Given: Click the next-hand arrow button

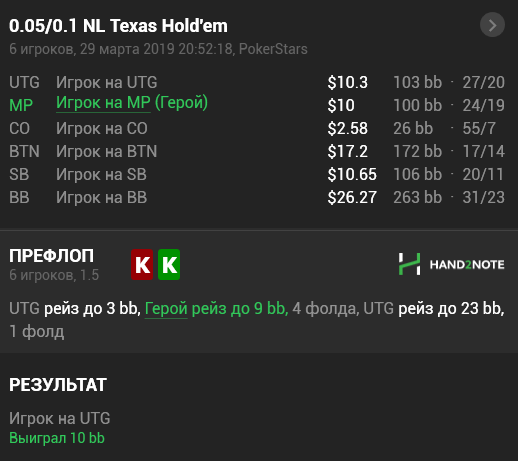Looking at the screenshot, I should click(492, 25).
